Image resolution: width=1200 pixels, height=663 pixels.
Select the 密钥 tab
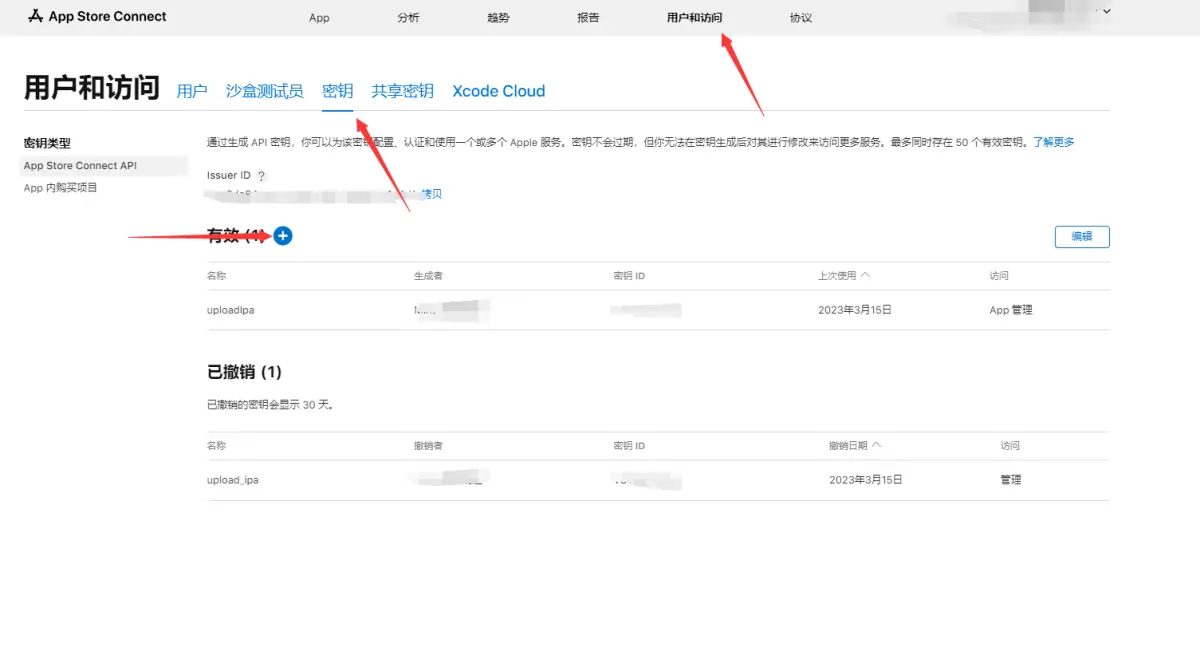point(337,91)
